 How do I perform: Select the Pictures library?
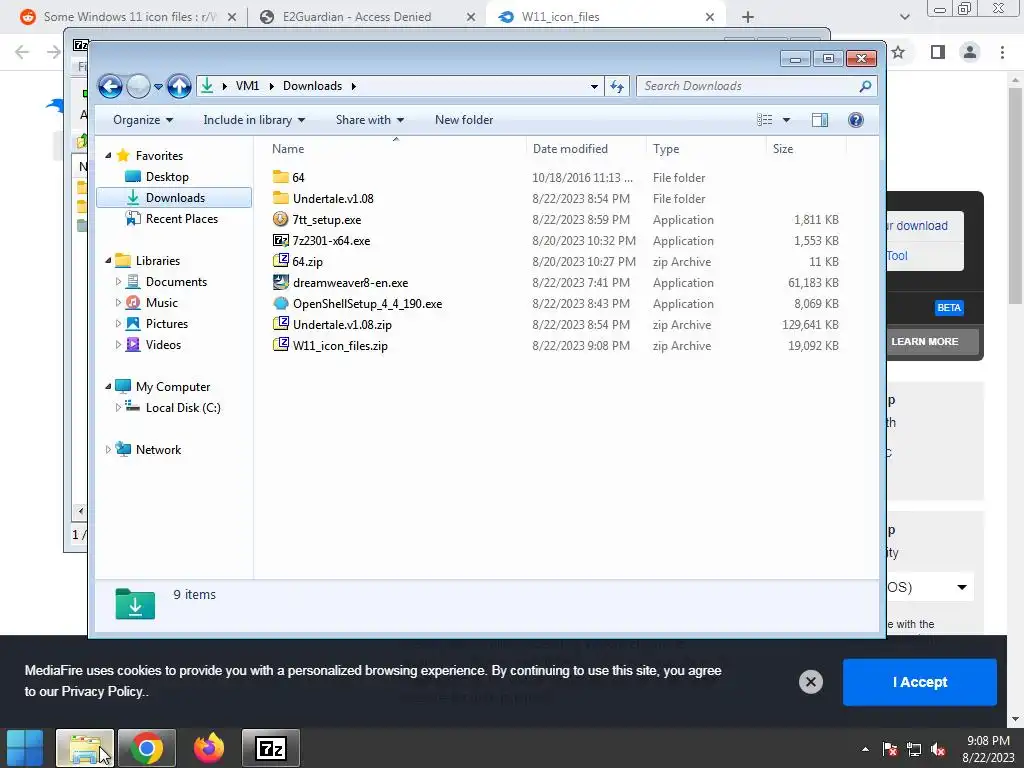click(167, 324)
